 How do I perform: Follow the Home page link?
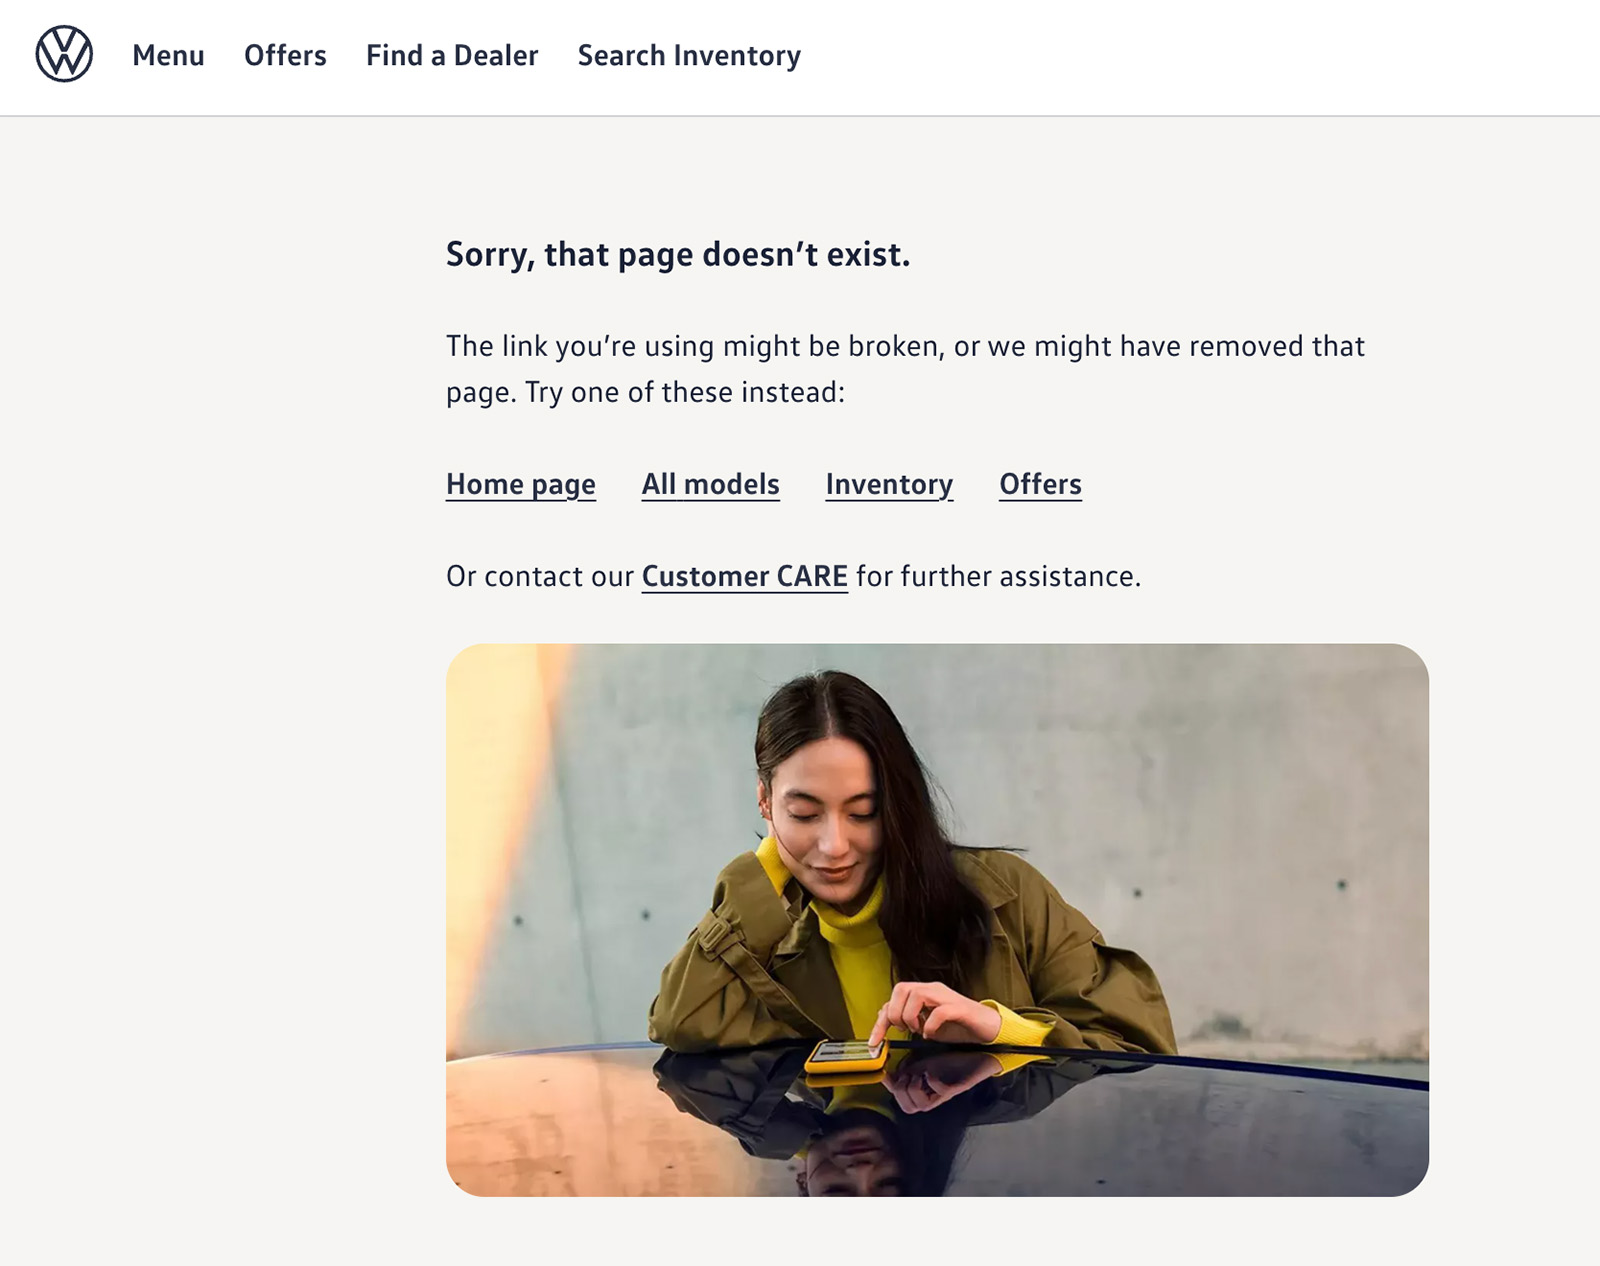[521, 485]
